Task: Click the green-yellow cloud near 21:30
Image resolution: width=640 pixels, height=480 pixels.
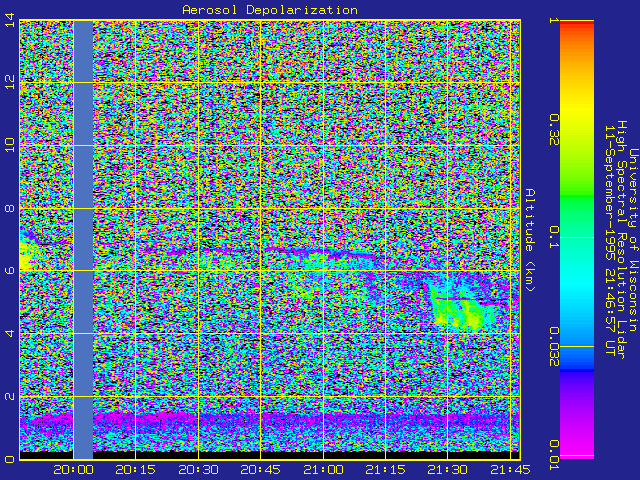Action: [461, 306]
